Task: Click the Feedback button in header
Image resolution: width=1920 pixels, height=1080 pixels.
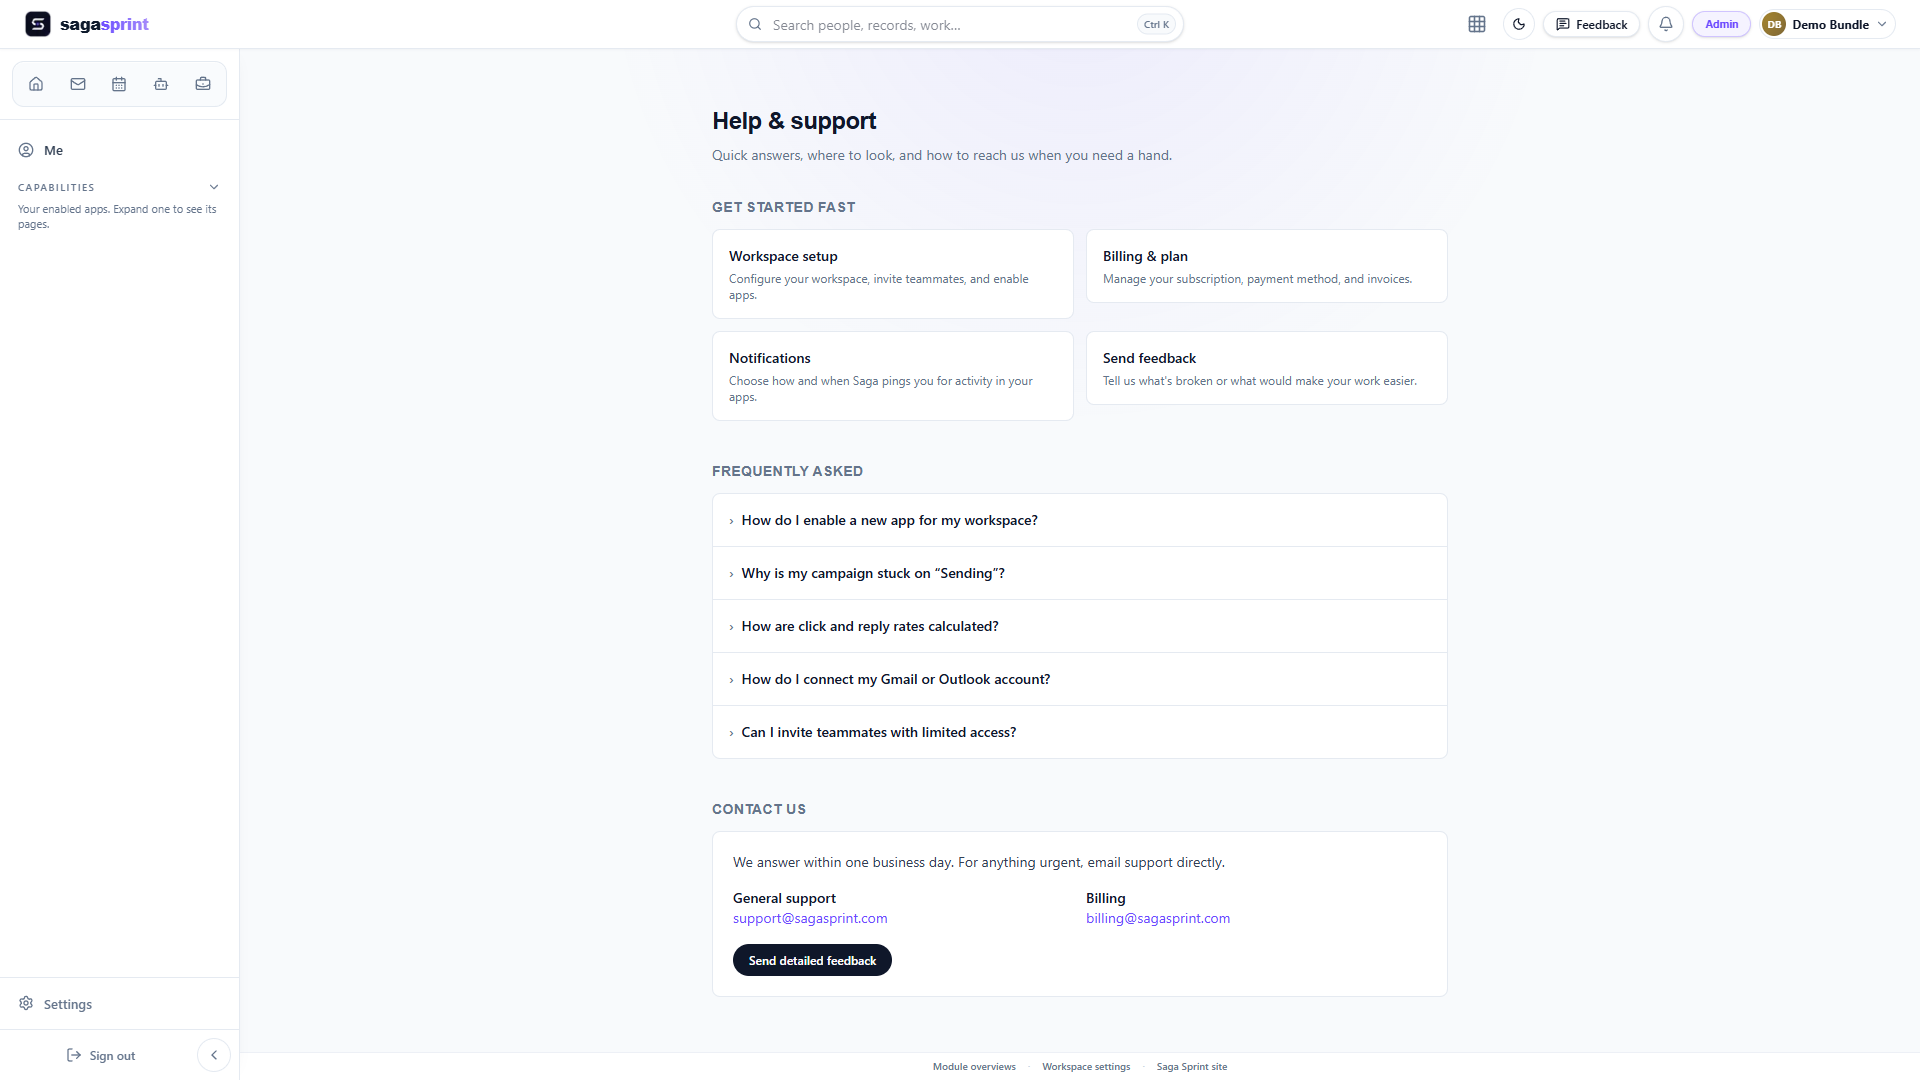Action: (x=1591, y=24)
